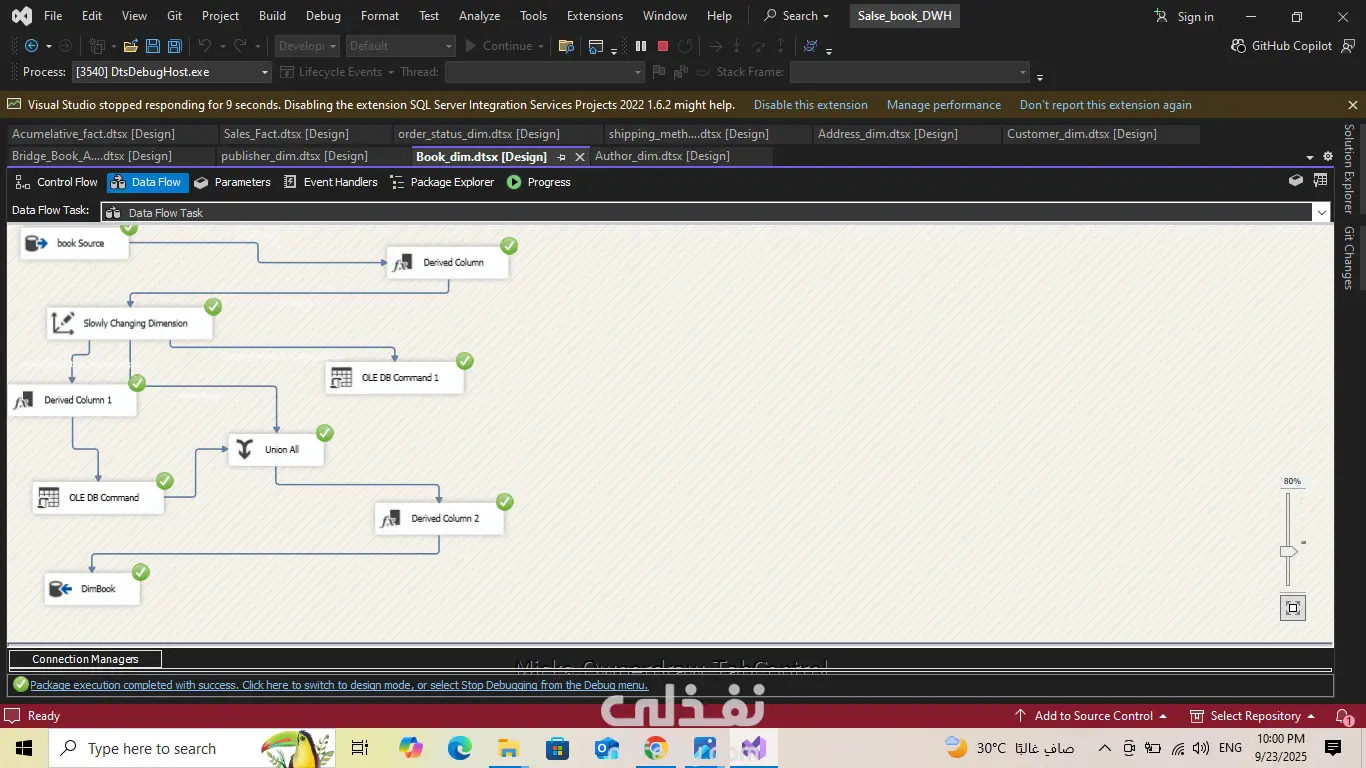Click the Navigate Backward arrow icon
This screenshot has width=1366, height=768.
pyautogui.click(x=30, y=46)
